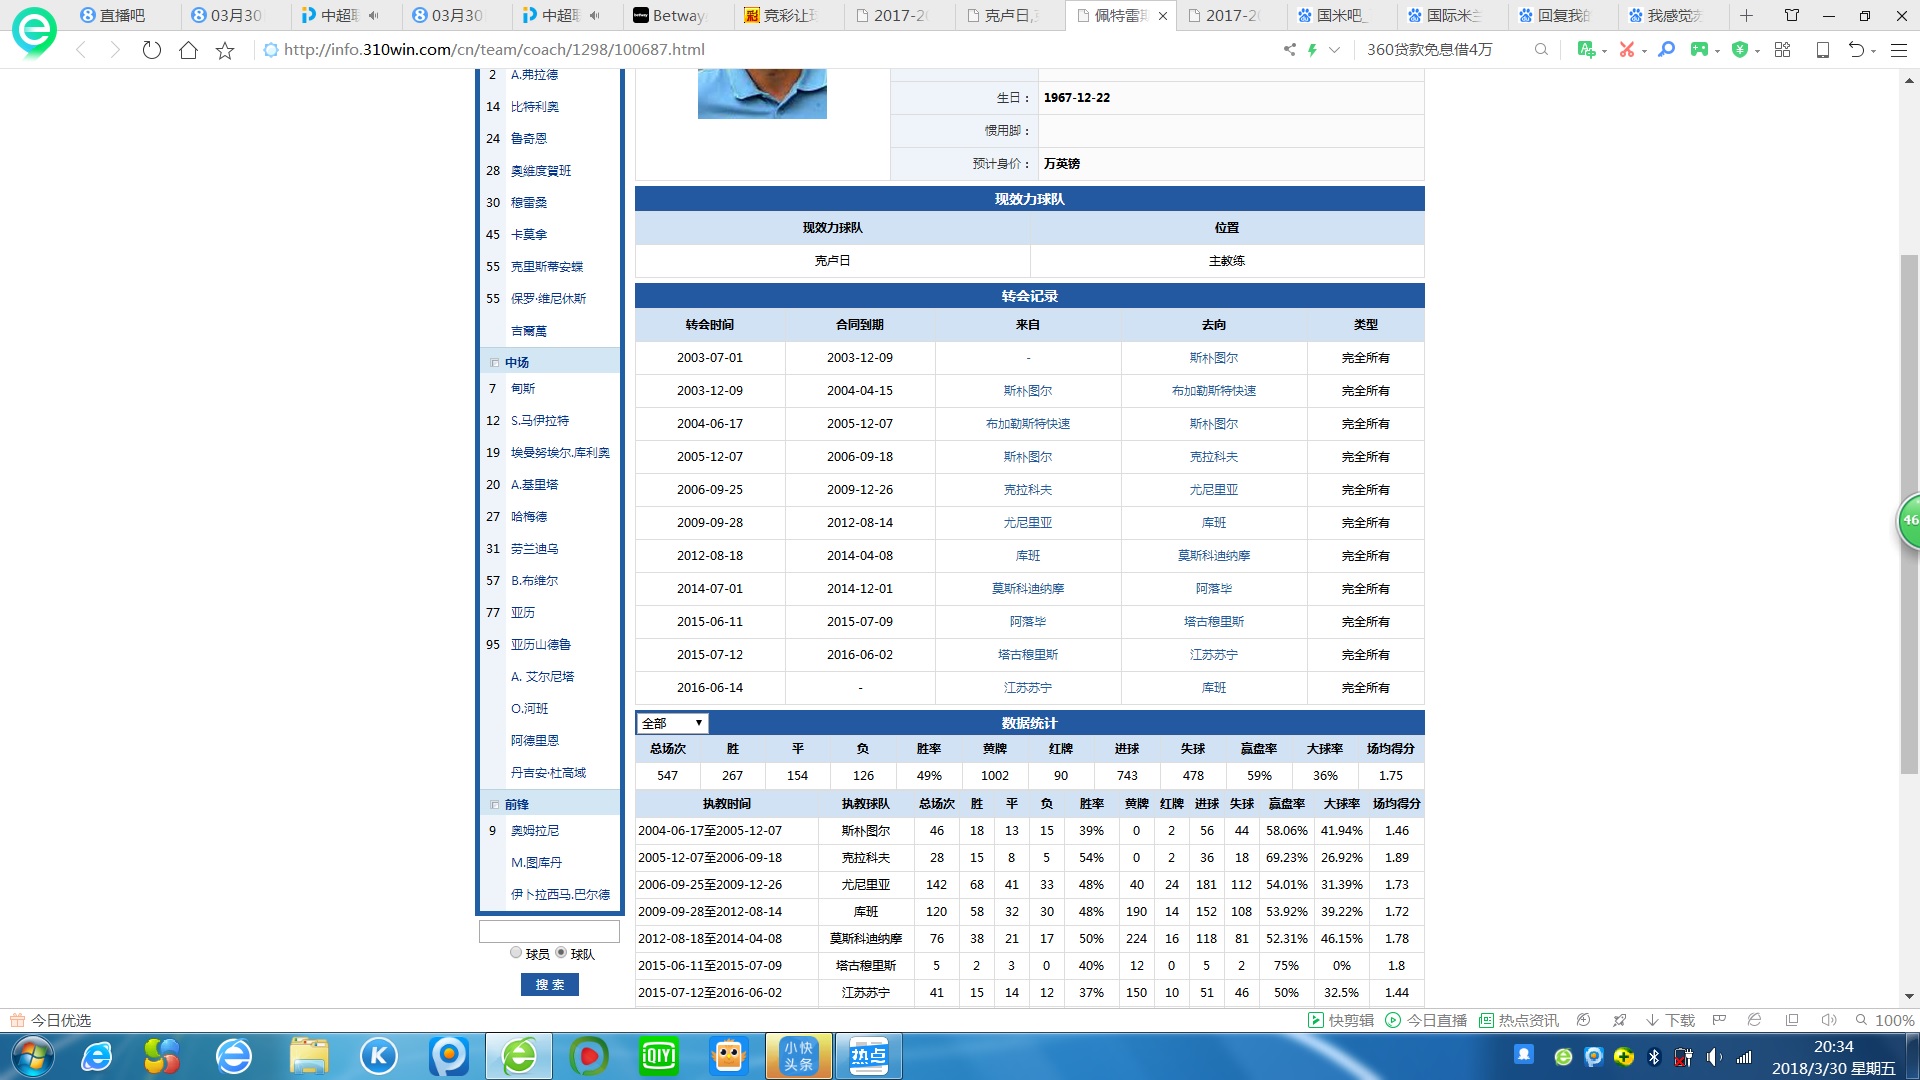The height and width of the screenshot is (1080, 1920).
Task: Open iQIYI from the taskbar
Action: [x=658, y=1056]
